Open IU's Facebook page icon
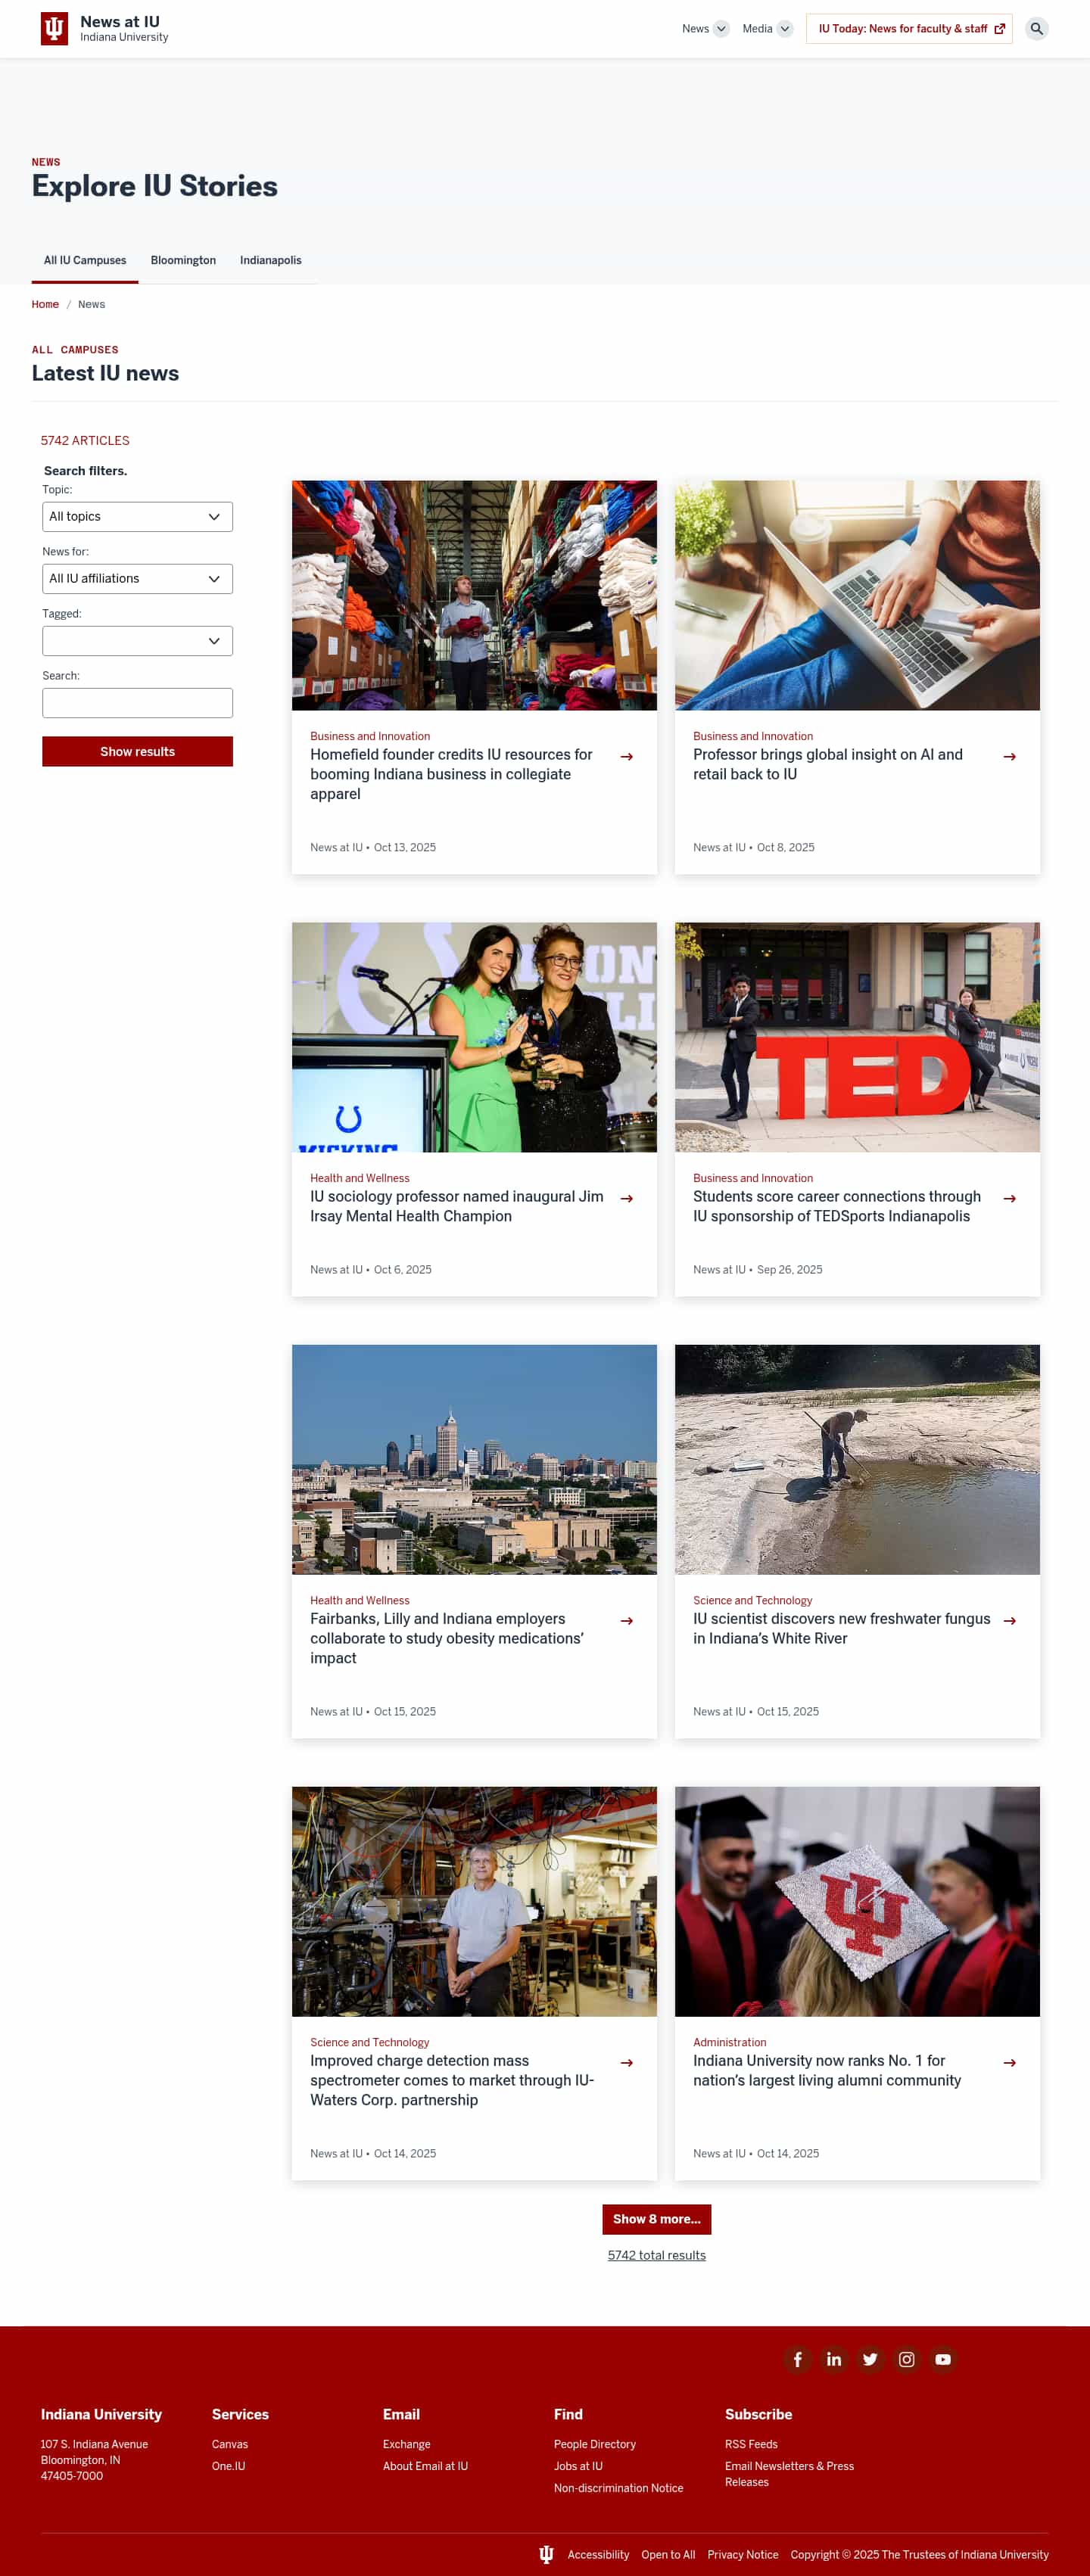The width and height of the screenshot is (1090, 2576). click(x=797, y=2359)
